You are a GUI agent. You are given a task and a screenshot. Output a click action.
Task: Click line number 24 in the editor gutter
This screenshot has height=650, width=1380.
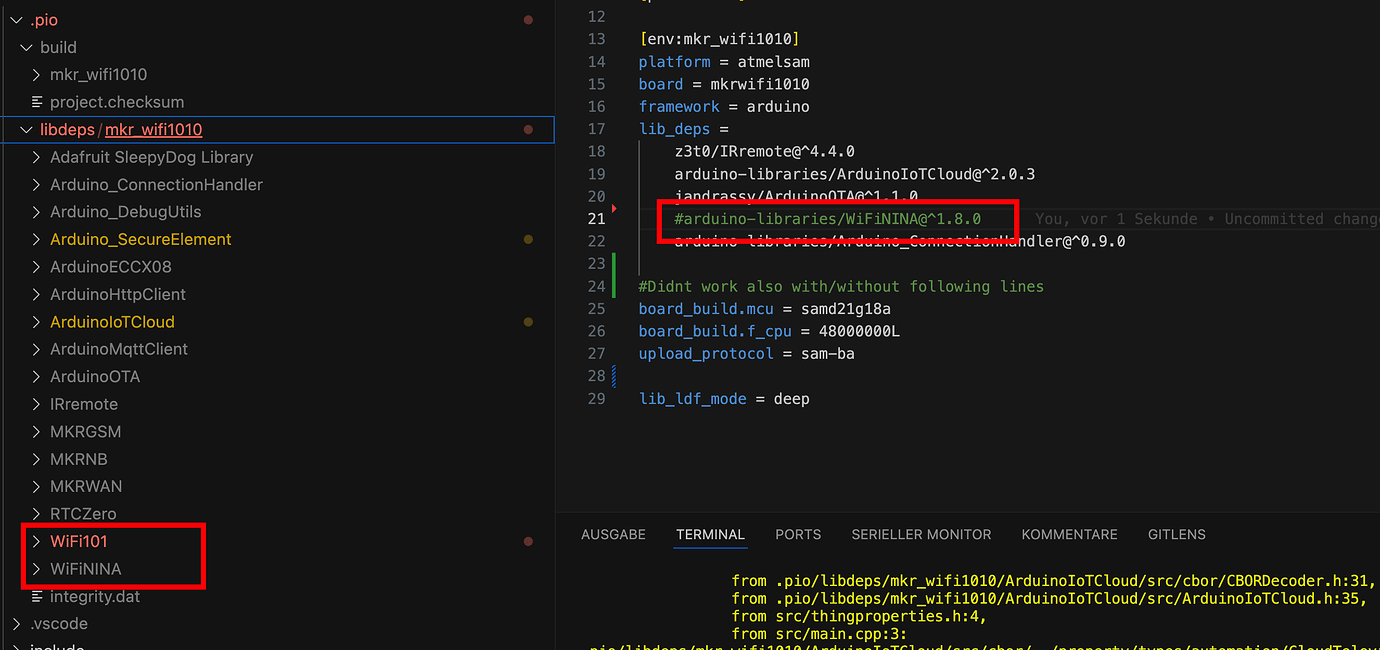click(x=597, y=286)
